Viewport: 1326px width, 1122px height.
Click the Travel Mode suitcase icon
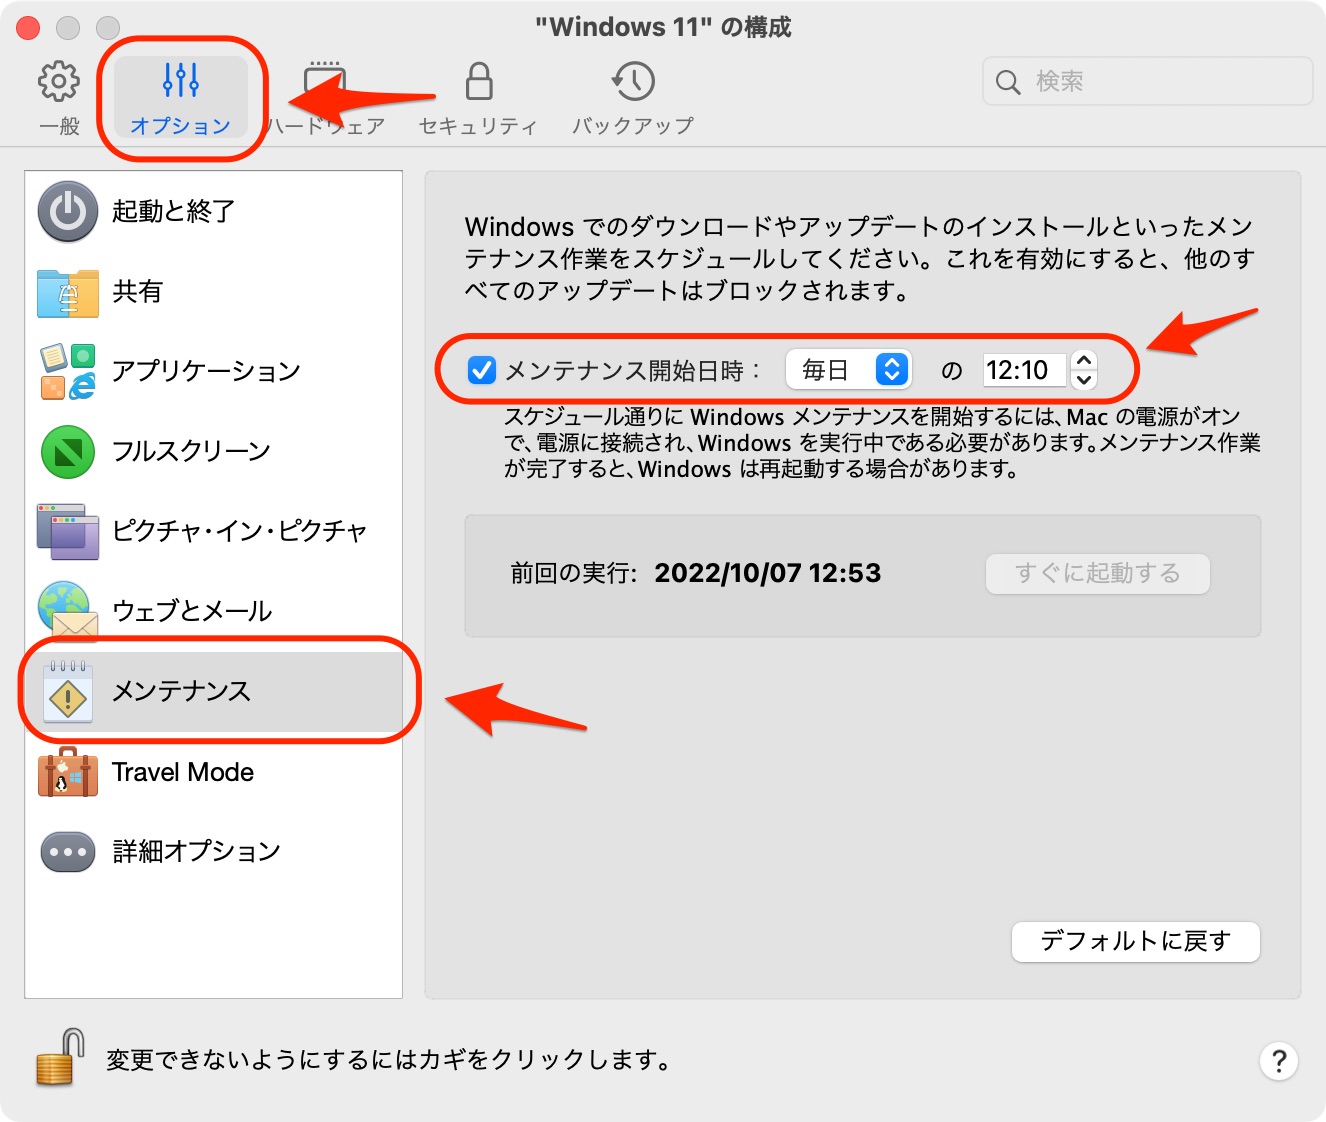pyautogui.click(x=68, y=772)
